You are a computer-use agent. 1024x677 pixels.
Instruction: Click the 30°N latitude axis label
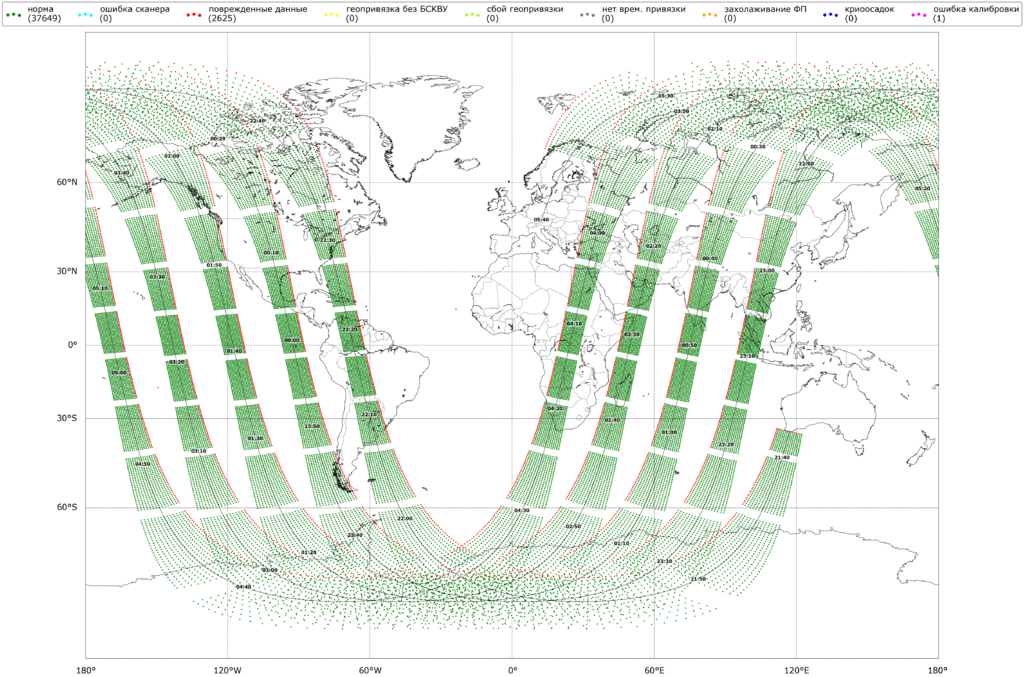click(67, 271)
